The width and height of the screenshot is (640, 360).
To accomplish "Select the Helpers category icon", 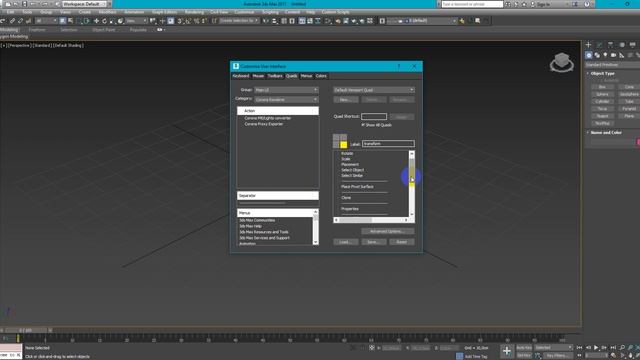I will [x=622, y=55].
